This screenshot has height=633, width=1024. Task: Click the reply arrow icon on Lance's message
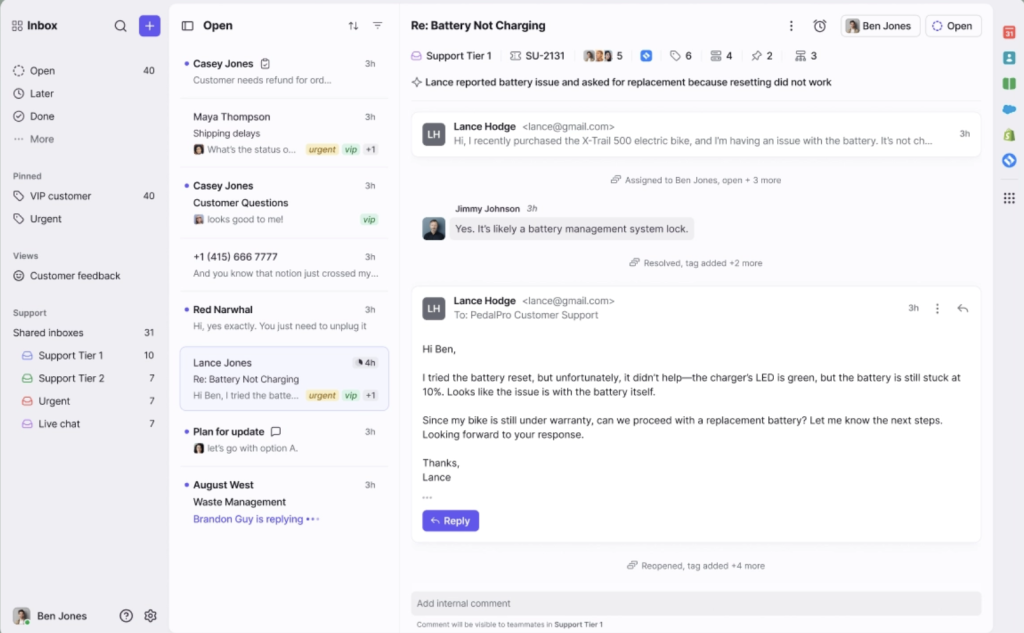click(962, 309)
